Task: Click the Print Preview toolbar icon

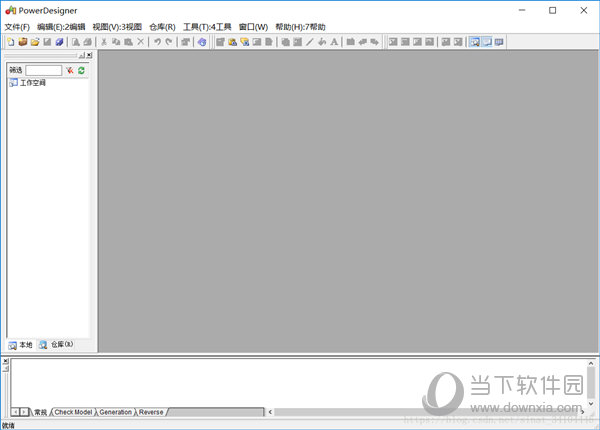Action: click(76, 42)
